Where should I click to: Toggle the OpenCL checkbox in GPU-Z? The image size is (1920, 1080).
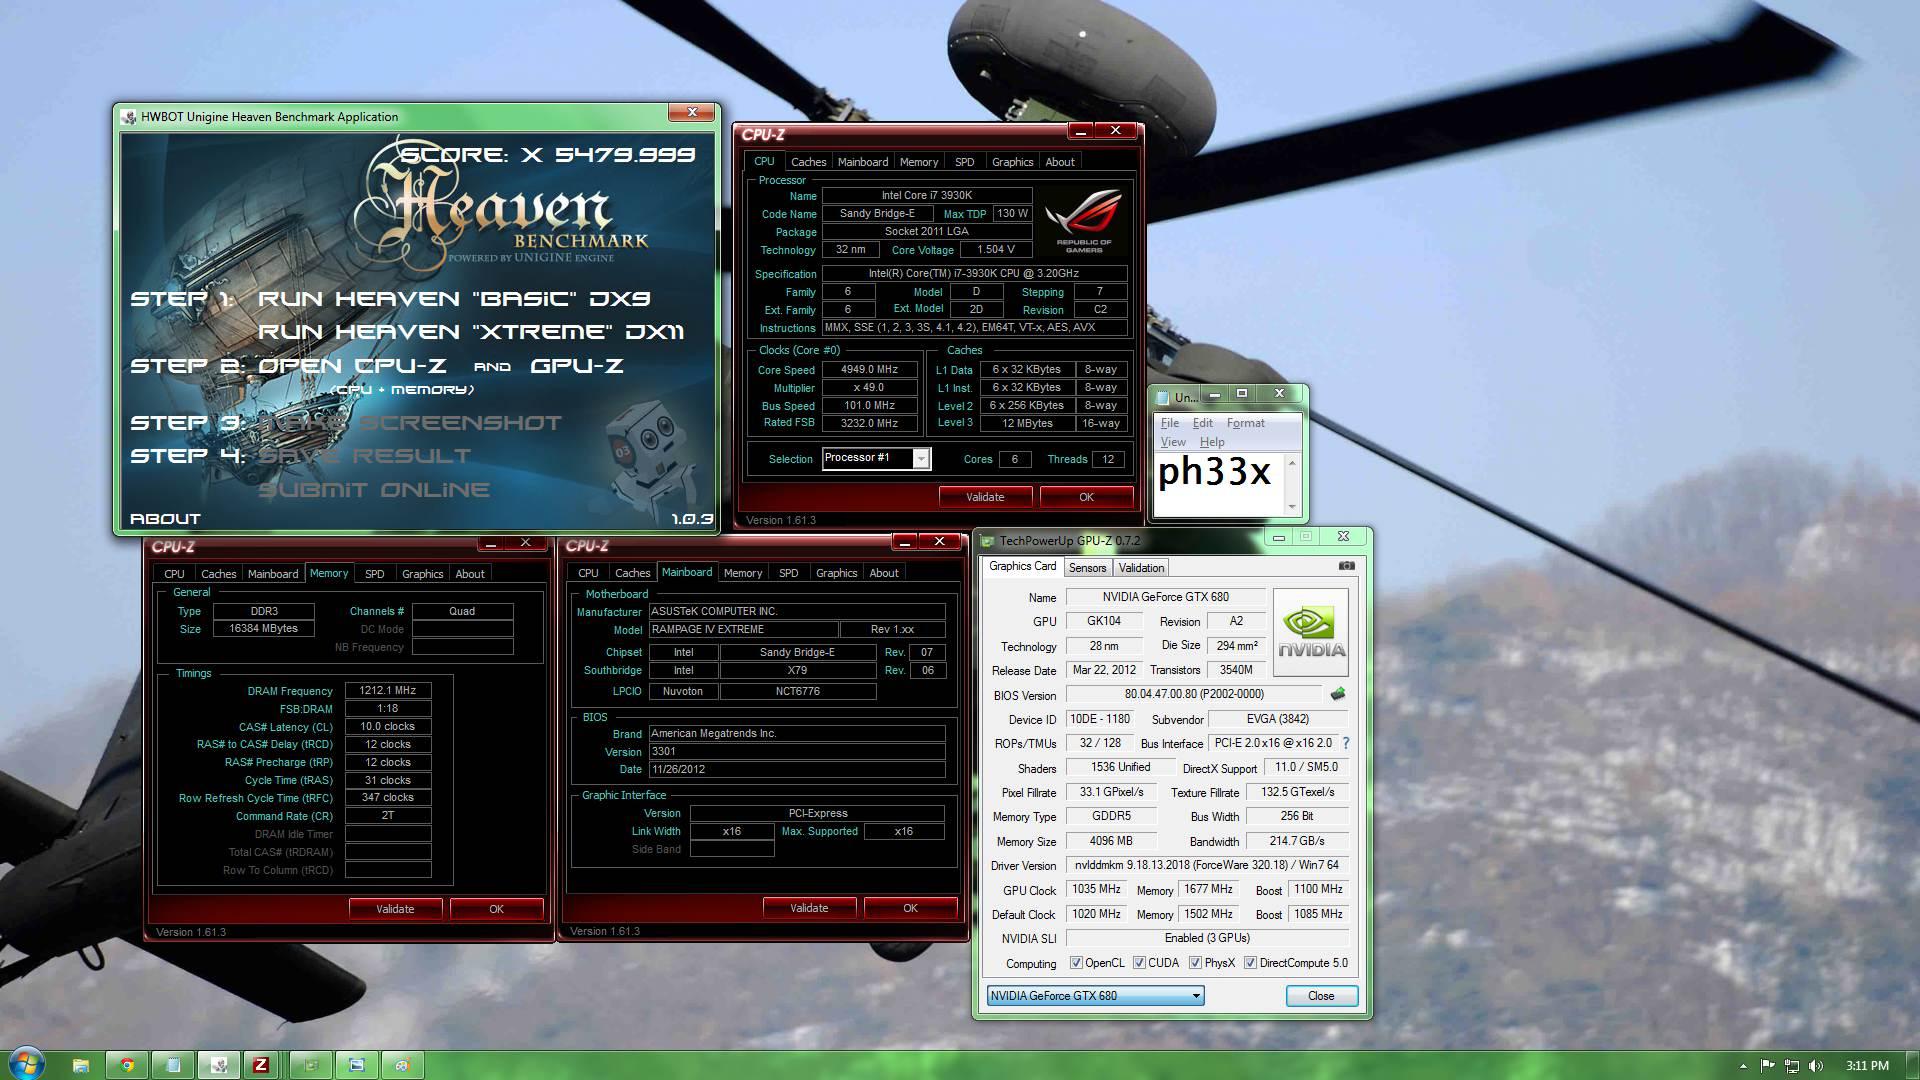point(1076,963)
